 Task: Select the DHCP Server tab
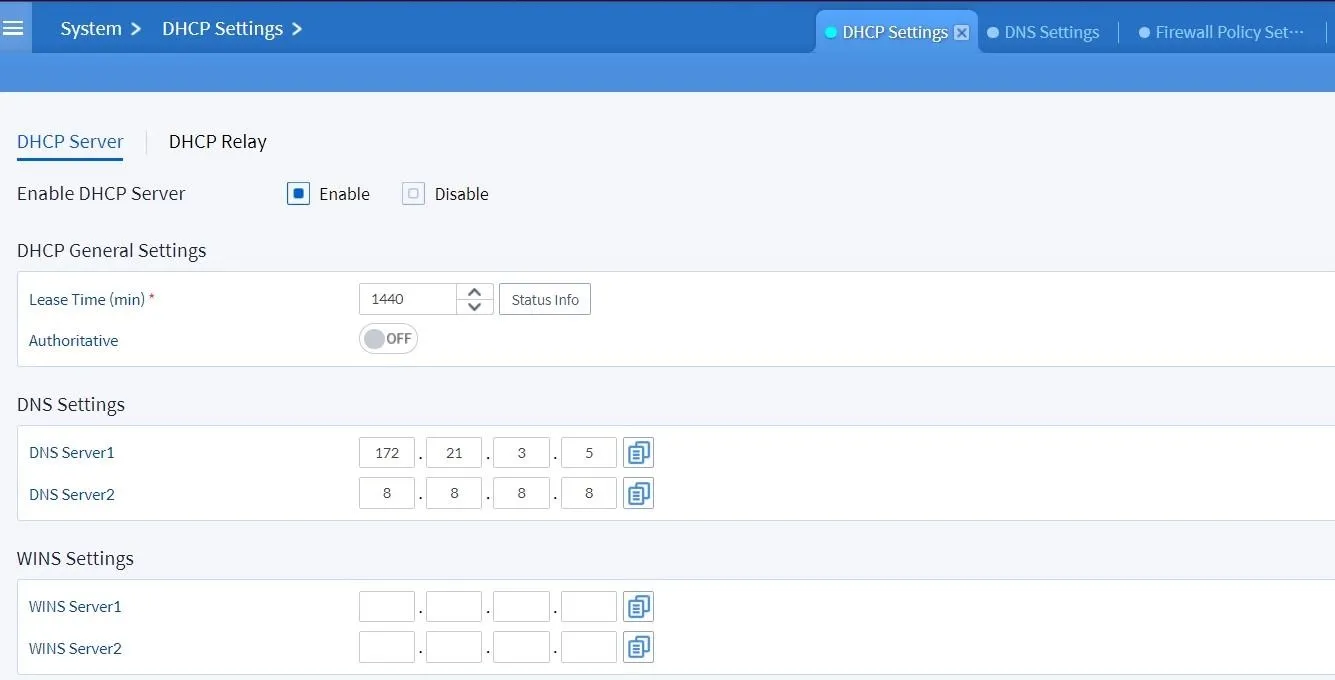(70, 141)
